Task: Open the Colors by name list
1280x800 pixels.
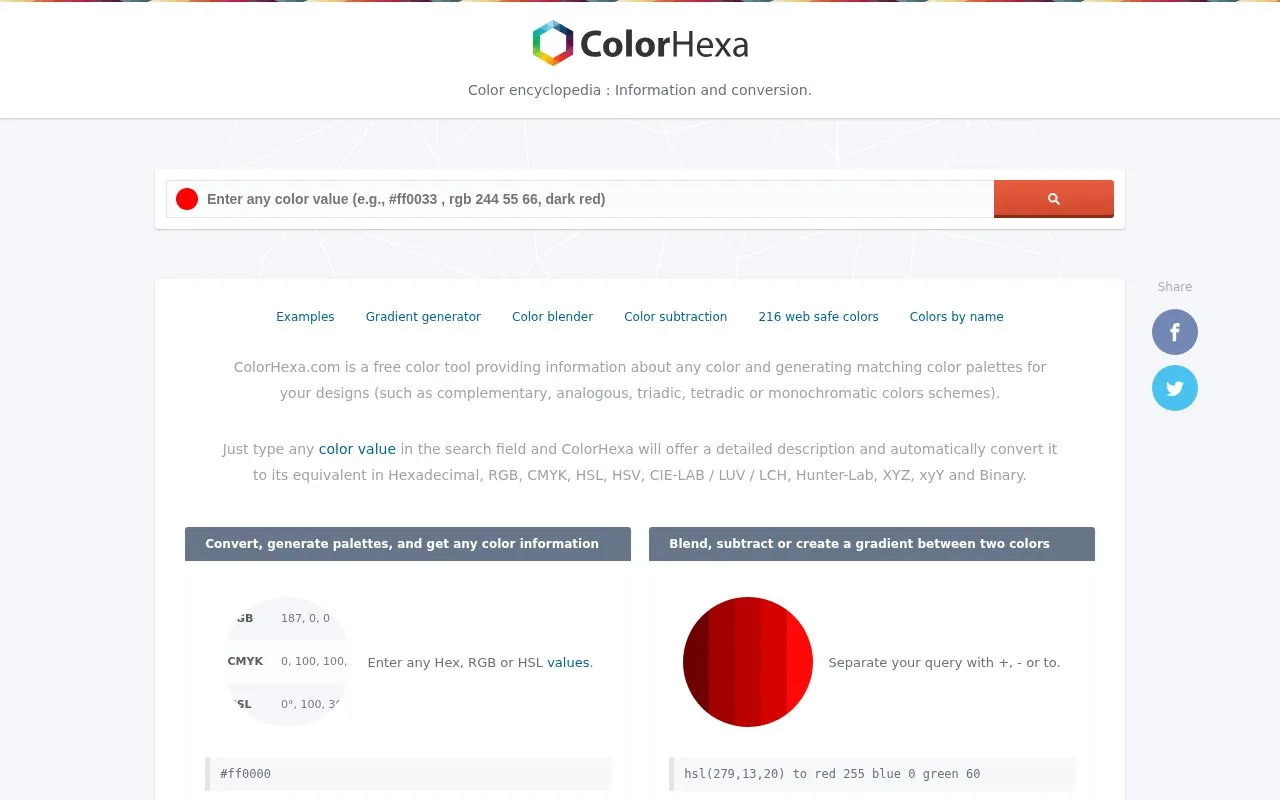Action: coord(956,317)
